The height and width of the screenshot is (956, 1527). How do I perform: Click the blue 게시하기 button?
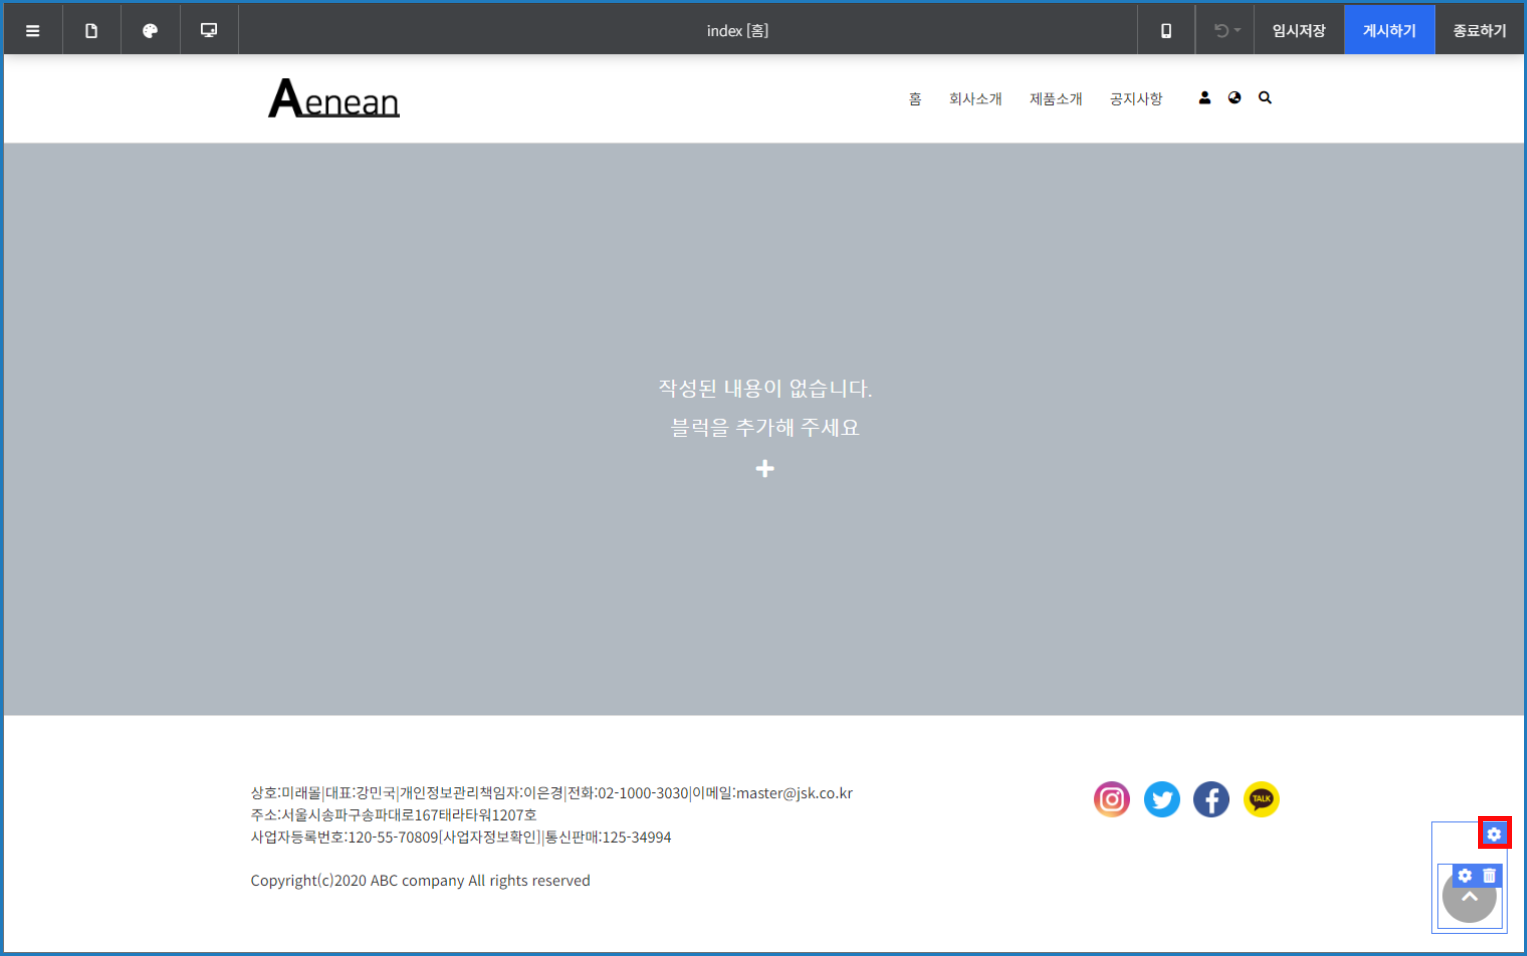1389,30
